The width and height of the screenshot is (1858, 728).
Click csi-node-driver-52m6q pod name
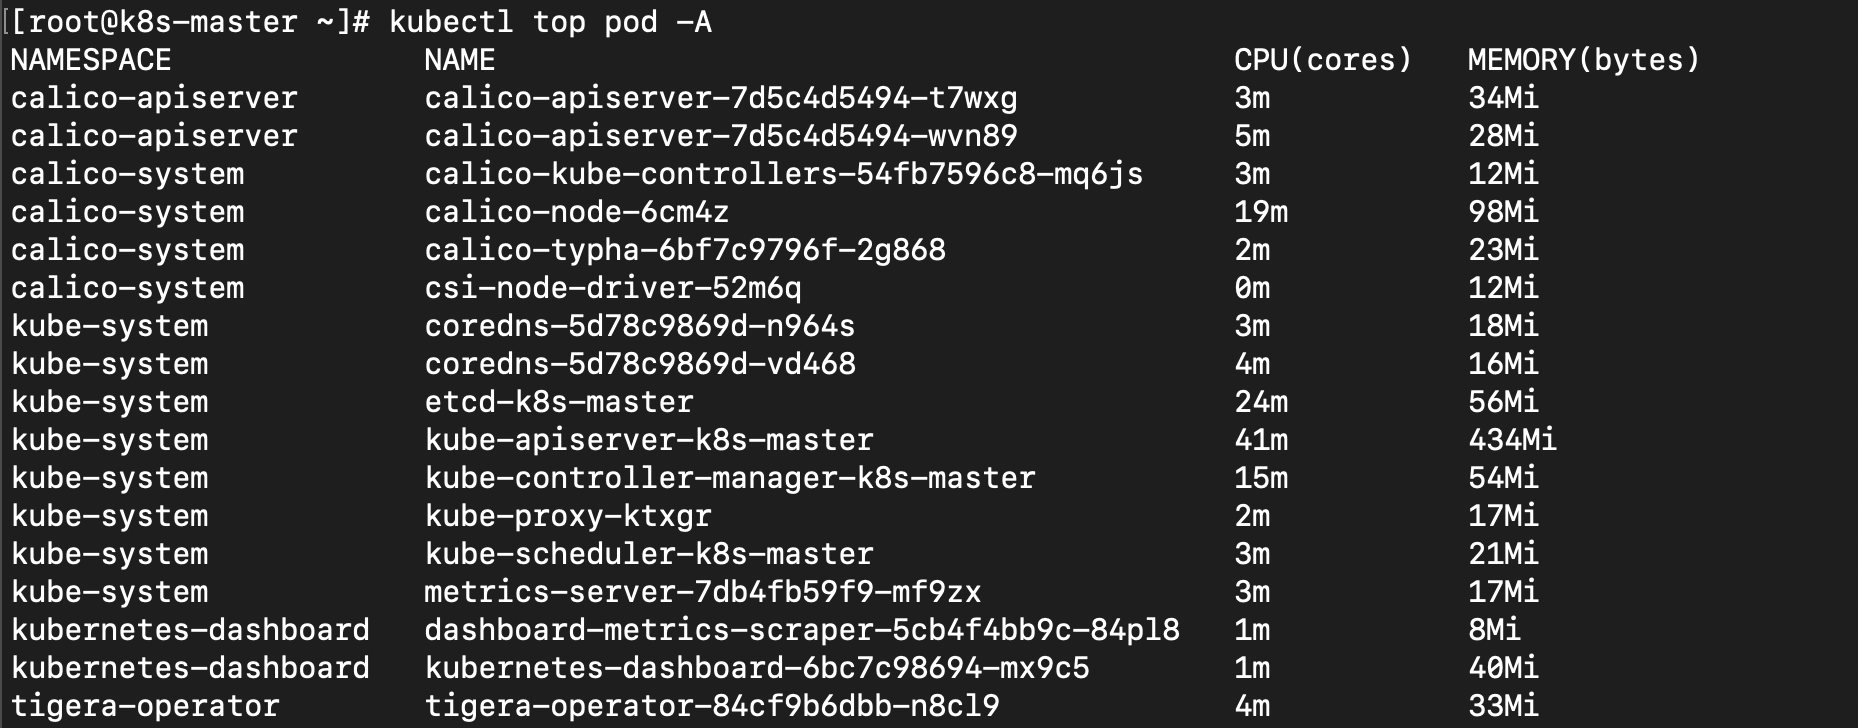613,288
